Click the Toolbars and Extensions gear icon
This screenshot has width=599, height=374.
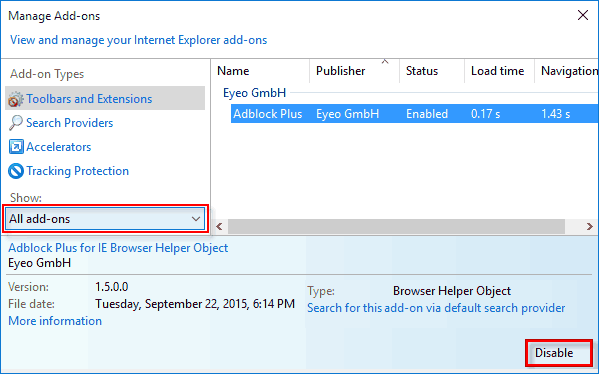16,99
